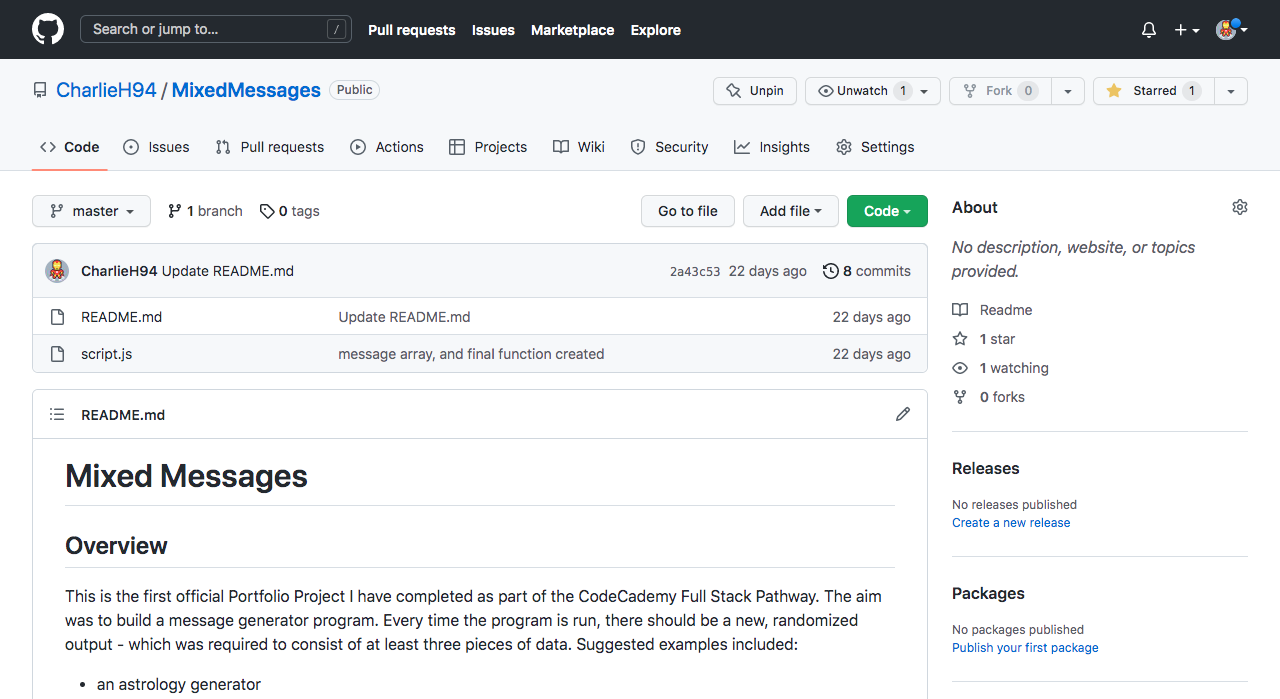Open README table of contents icon
Screen dimensions: 1280x699
pyautogui.click(x=57, y=414)
